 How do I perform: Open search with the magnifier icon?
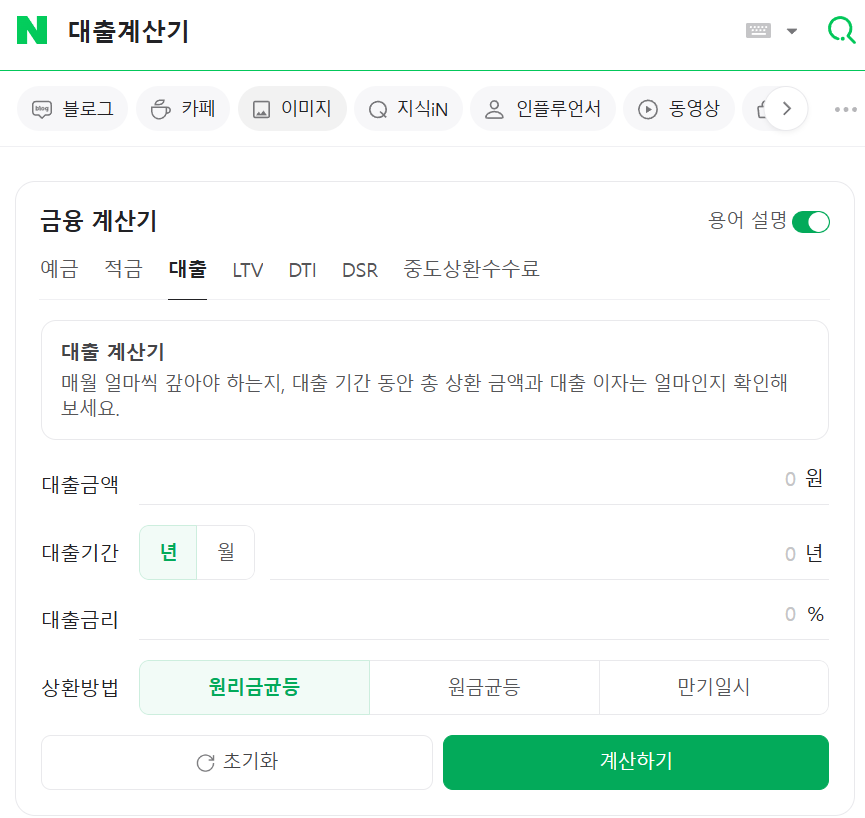point(841,31)
